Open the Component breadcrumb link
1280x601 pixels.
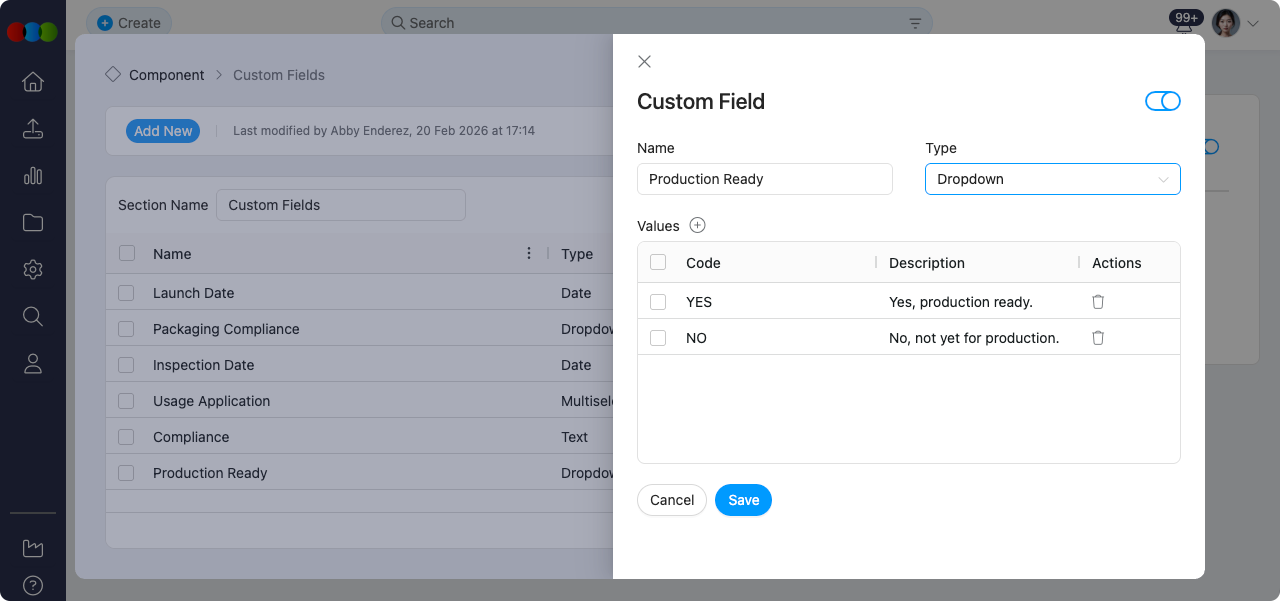click(x=167, y=74)
